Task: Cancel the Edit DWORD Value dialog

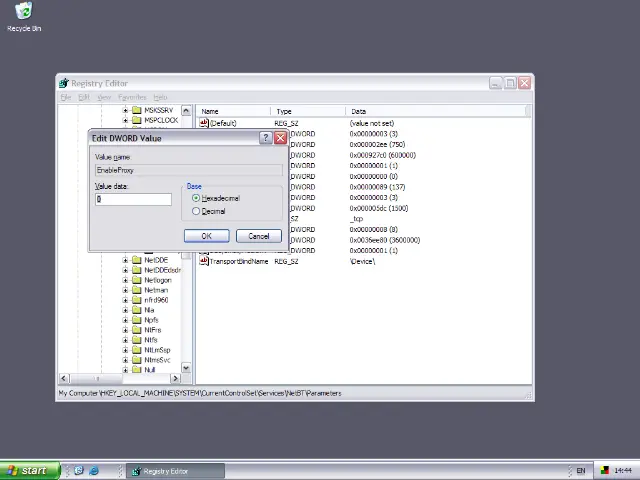Action: click(259, 236)
